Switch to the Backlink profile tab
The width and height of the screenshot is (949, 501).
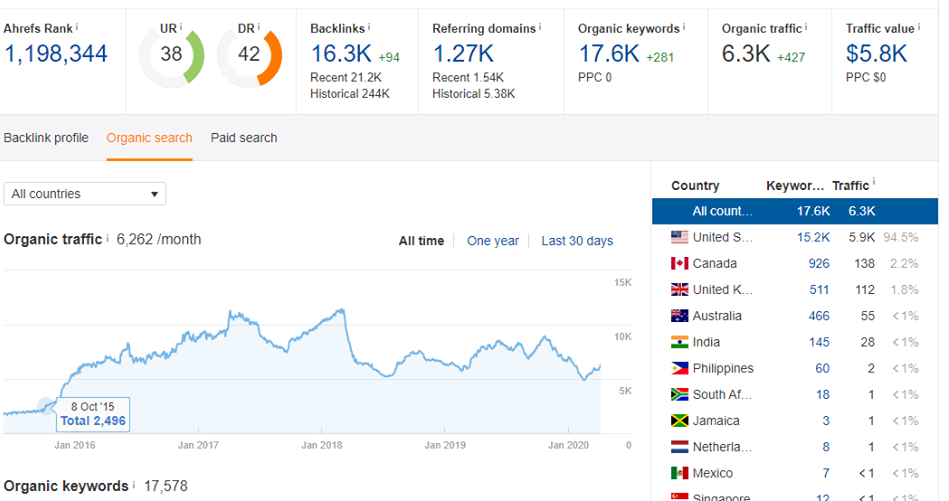click(46, 138)
